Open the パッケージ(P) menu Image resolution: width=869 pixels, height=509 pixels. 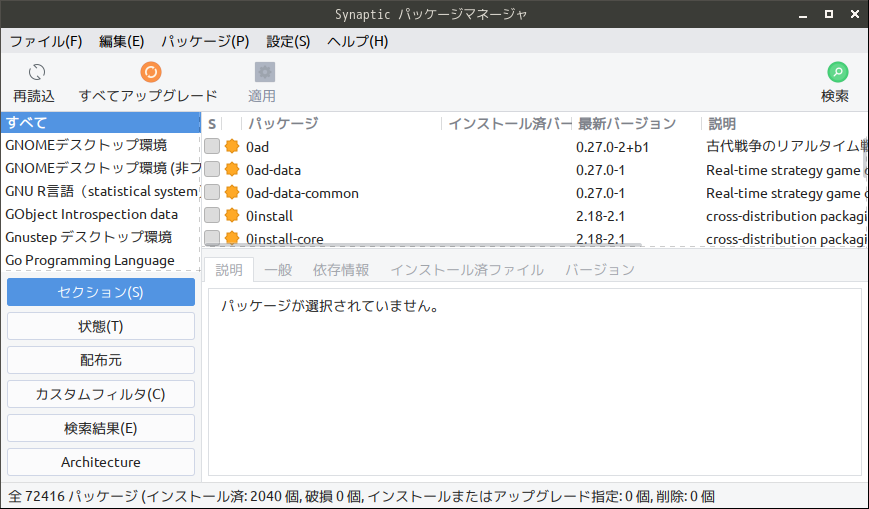[x=205, y=42]
